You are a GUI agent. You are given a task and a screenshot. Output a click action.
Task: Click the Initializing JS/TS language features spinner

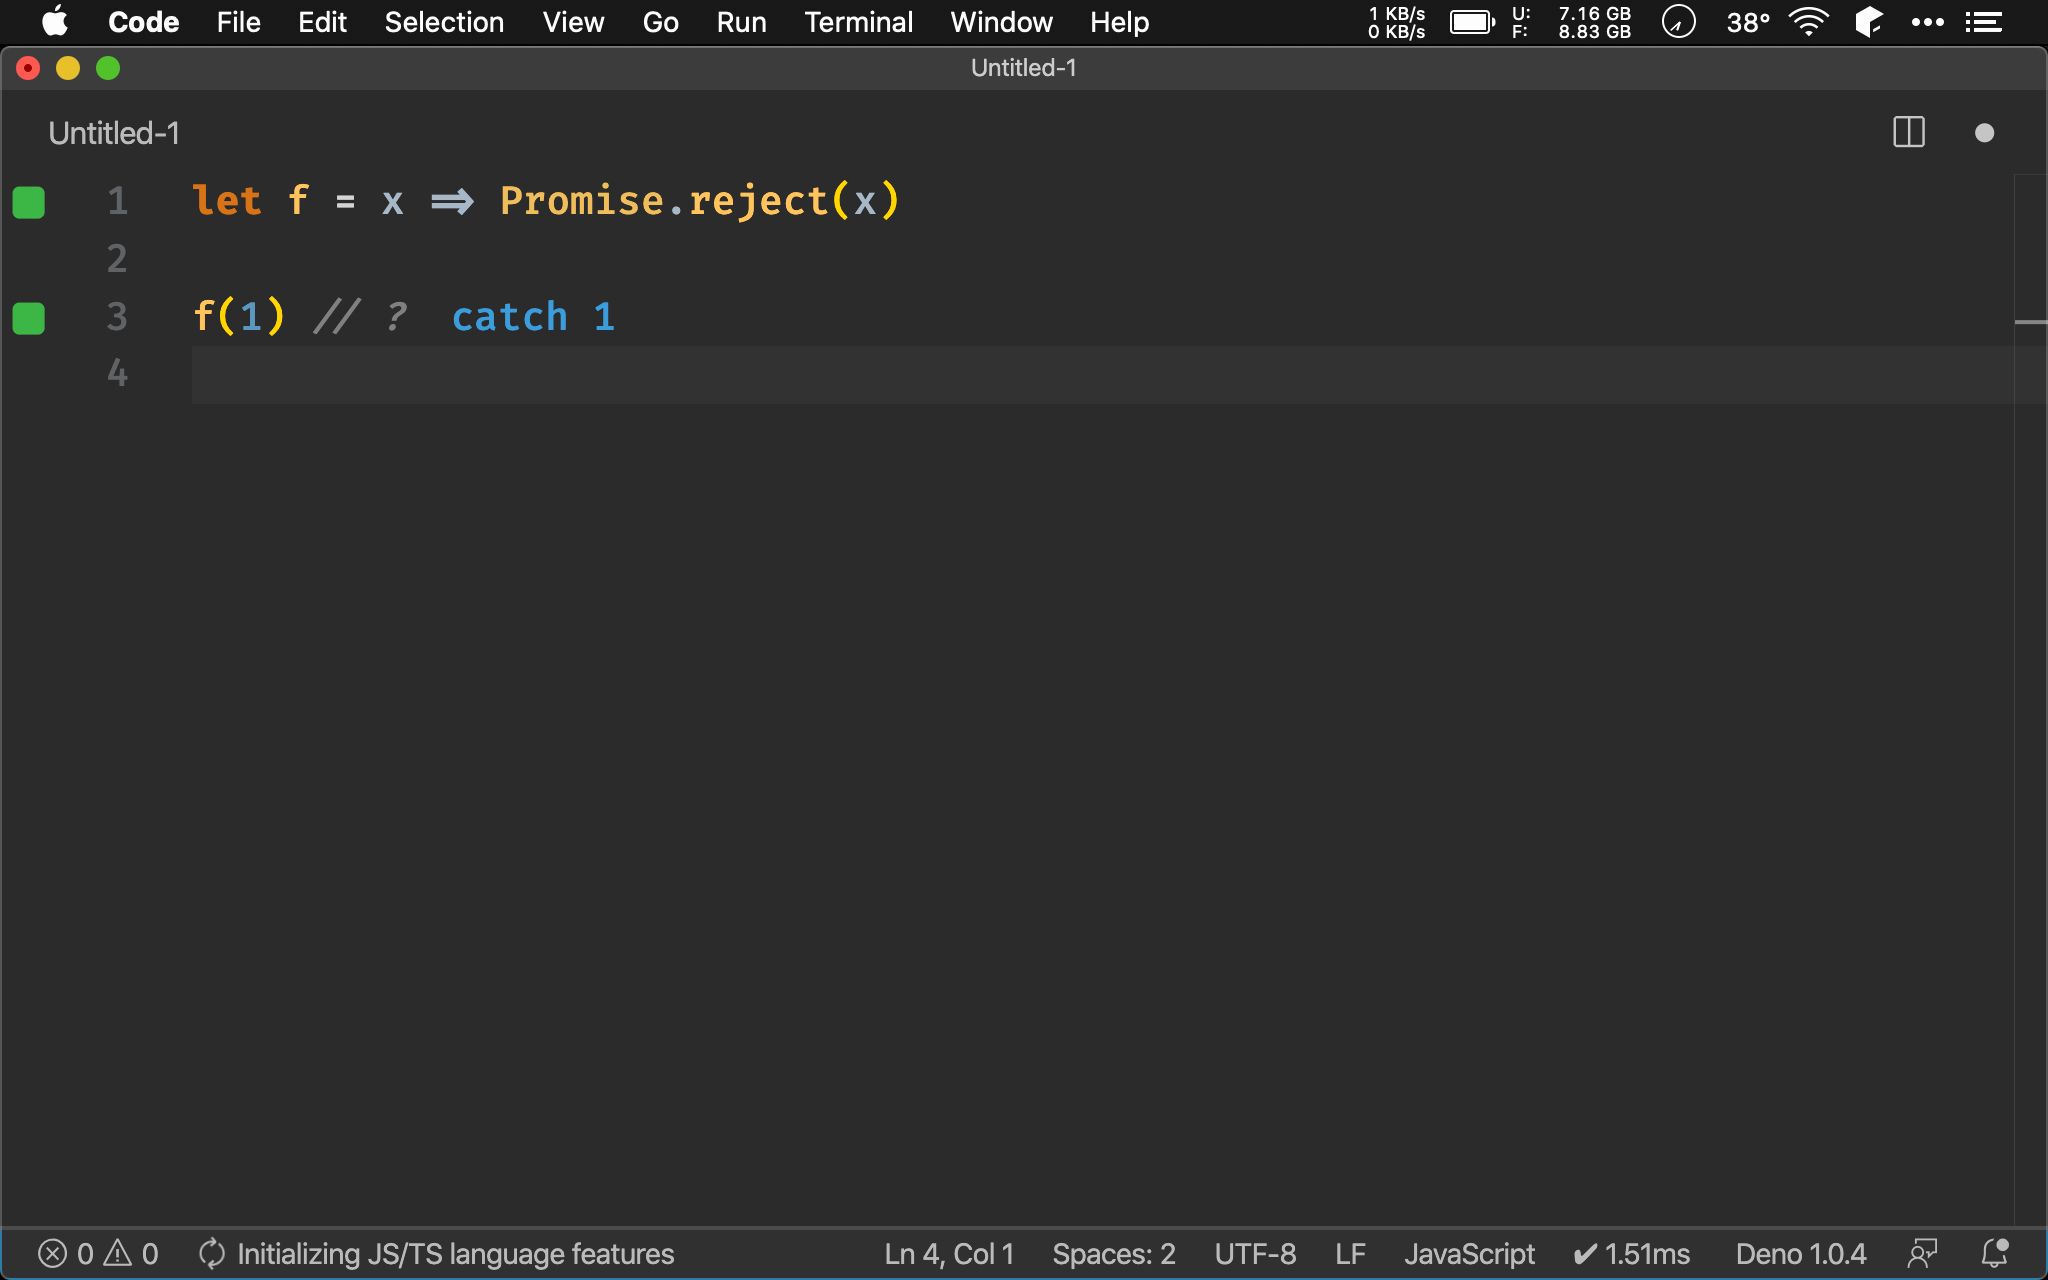(211, 1253)
